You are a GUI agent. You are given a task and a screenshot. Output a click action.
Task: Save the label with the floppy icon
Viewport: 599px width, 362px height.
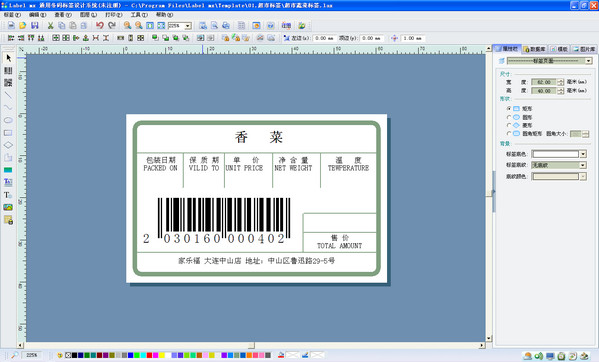(x=35, y=26)
